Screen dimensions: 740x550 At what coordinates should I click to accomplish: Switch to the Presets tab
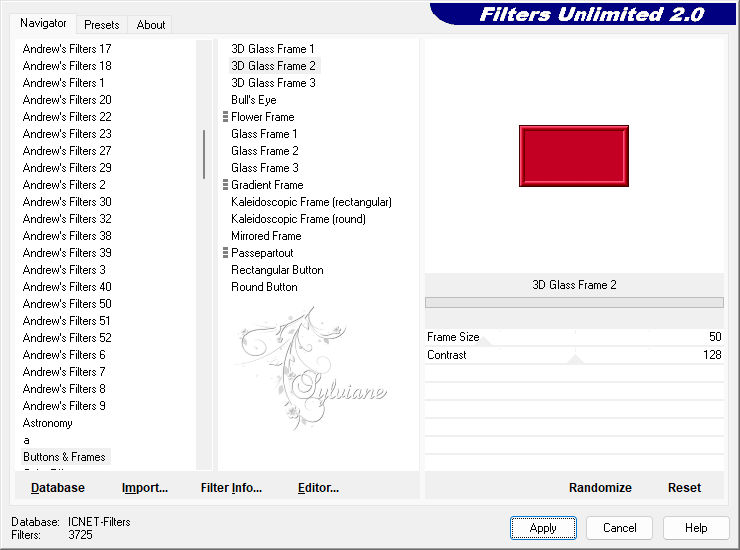[101, 25]
